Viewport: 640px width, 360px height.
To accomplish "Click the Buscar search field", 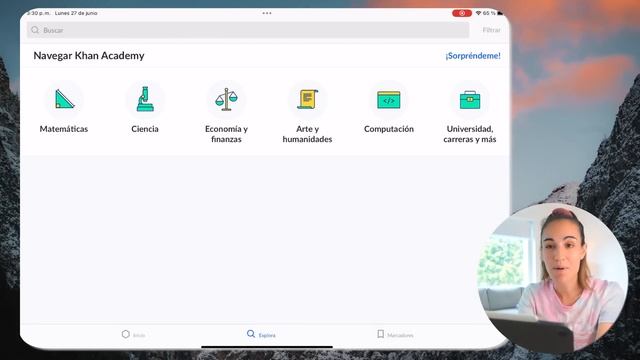I will [248, 30].
